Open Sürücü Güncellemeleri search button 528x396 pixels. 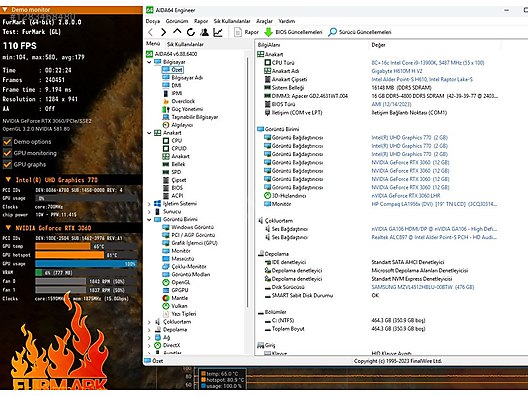click(x=360, y=32)
